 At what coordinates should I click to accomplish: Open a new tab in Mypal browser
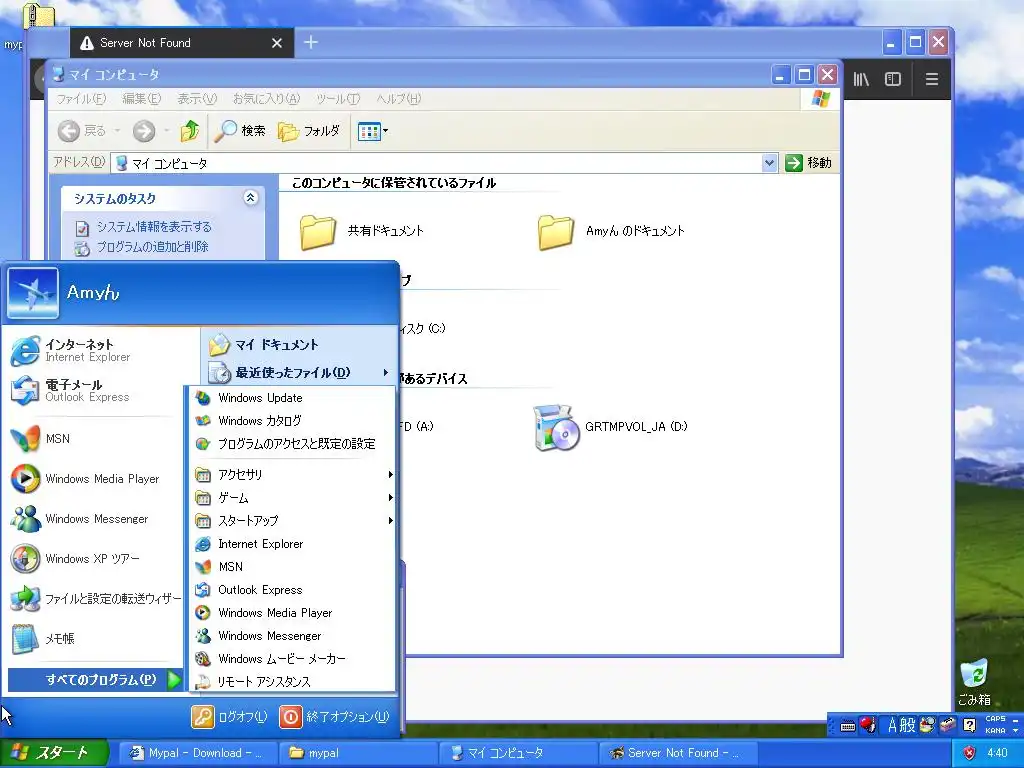click(x=312, y=42)
